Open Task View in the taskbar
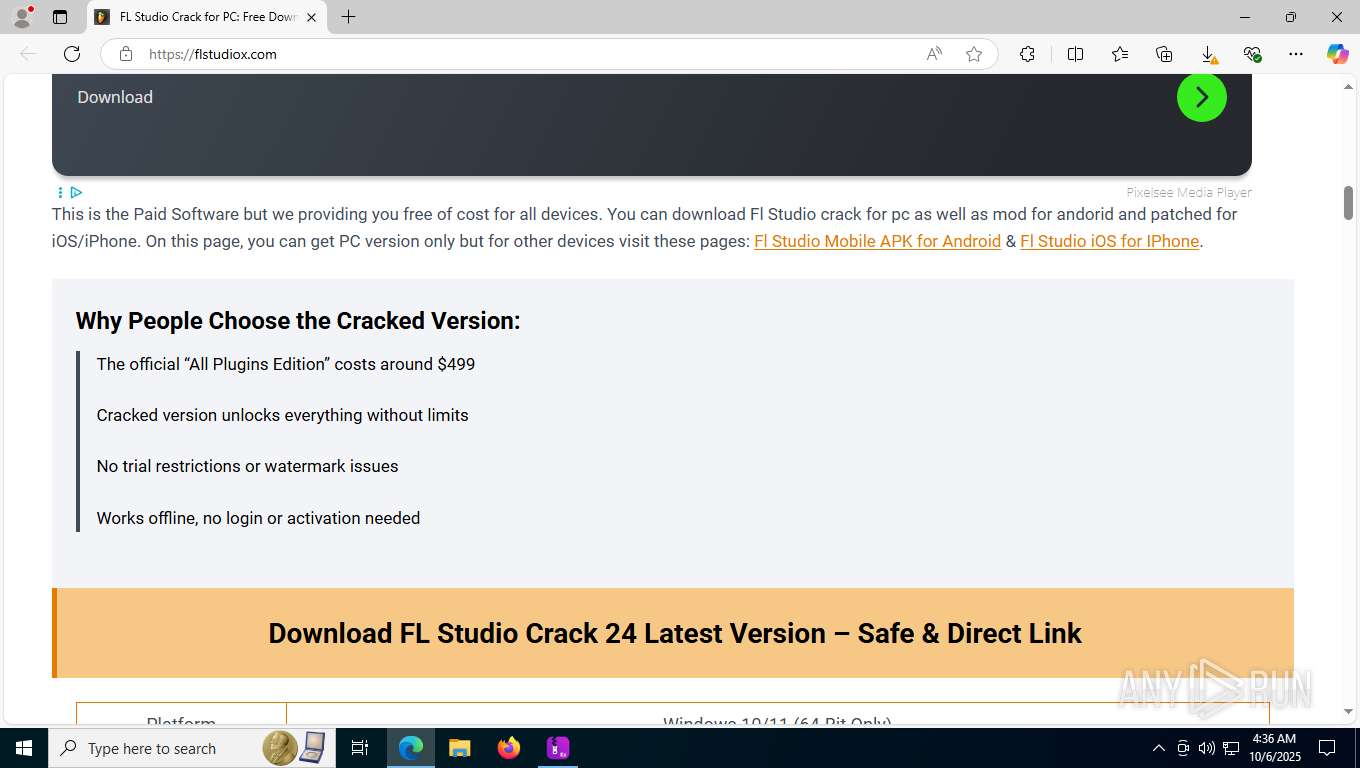This screenshot has width=1360, height=768. point(360,748)
